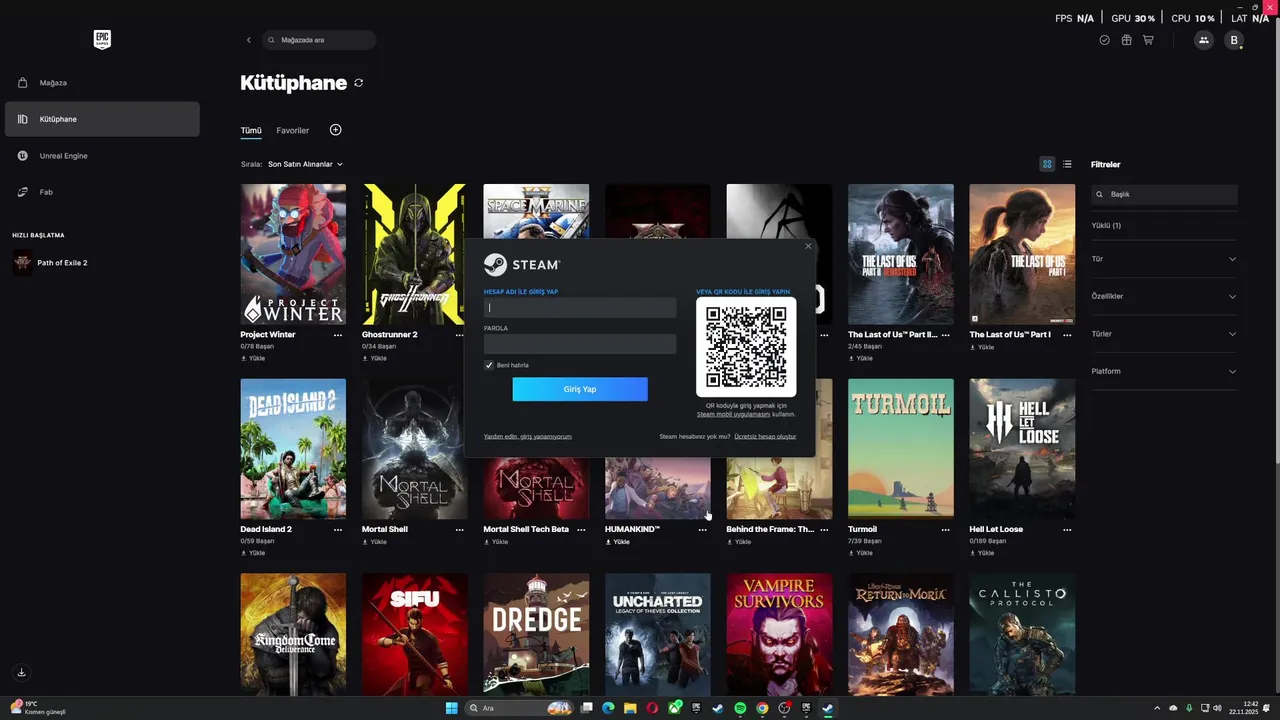Open the Dead Island 2 cover thumbnail
The image size is (1280, 720).
(293, 449)
